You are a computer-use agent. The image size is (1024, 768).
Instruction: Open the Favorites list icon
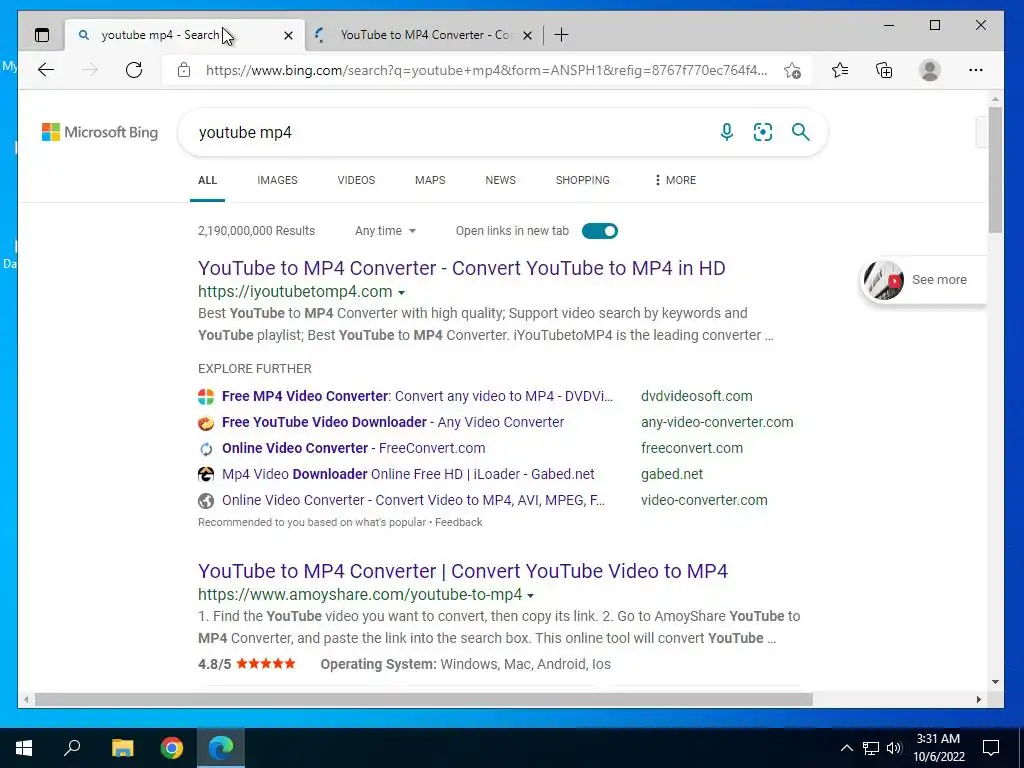click(x=840, y=70)
